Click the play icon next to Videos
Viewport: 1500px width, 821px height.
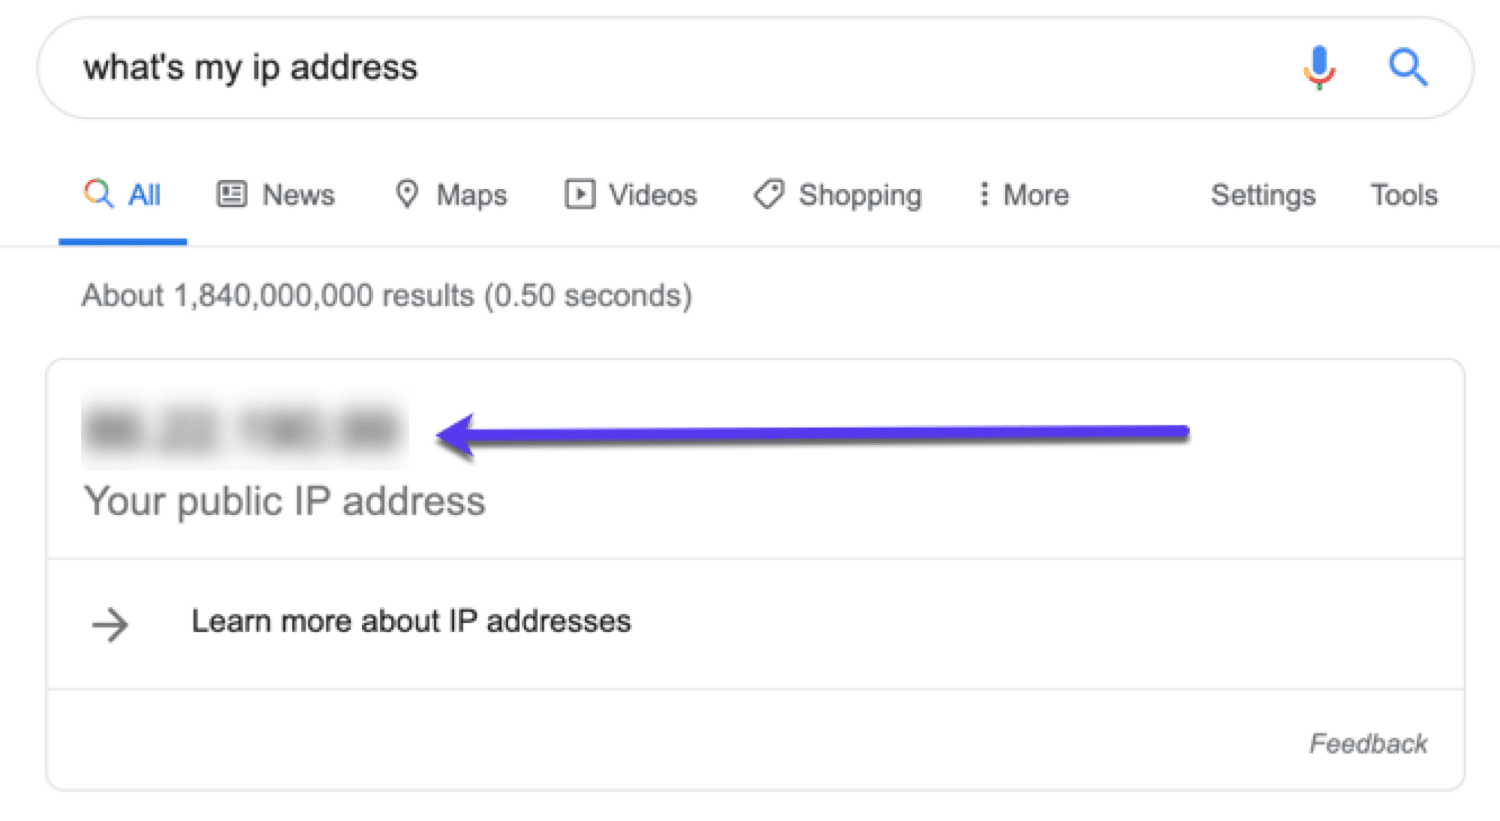coord(578,195)
